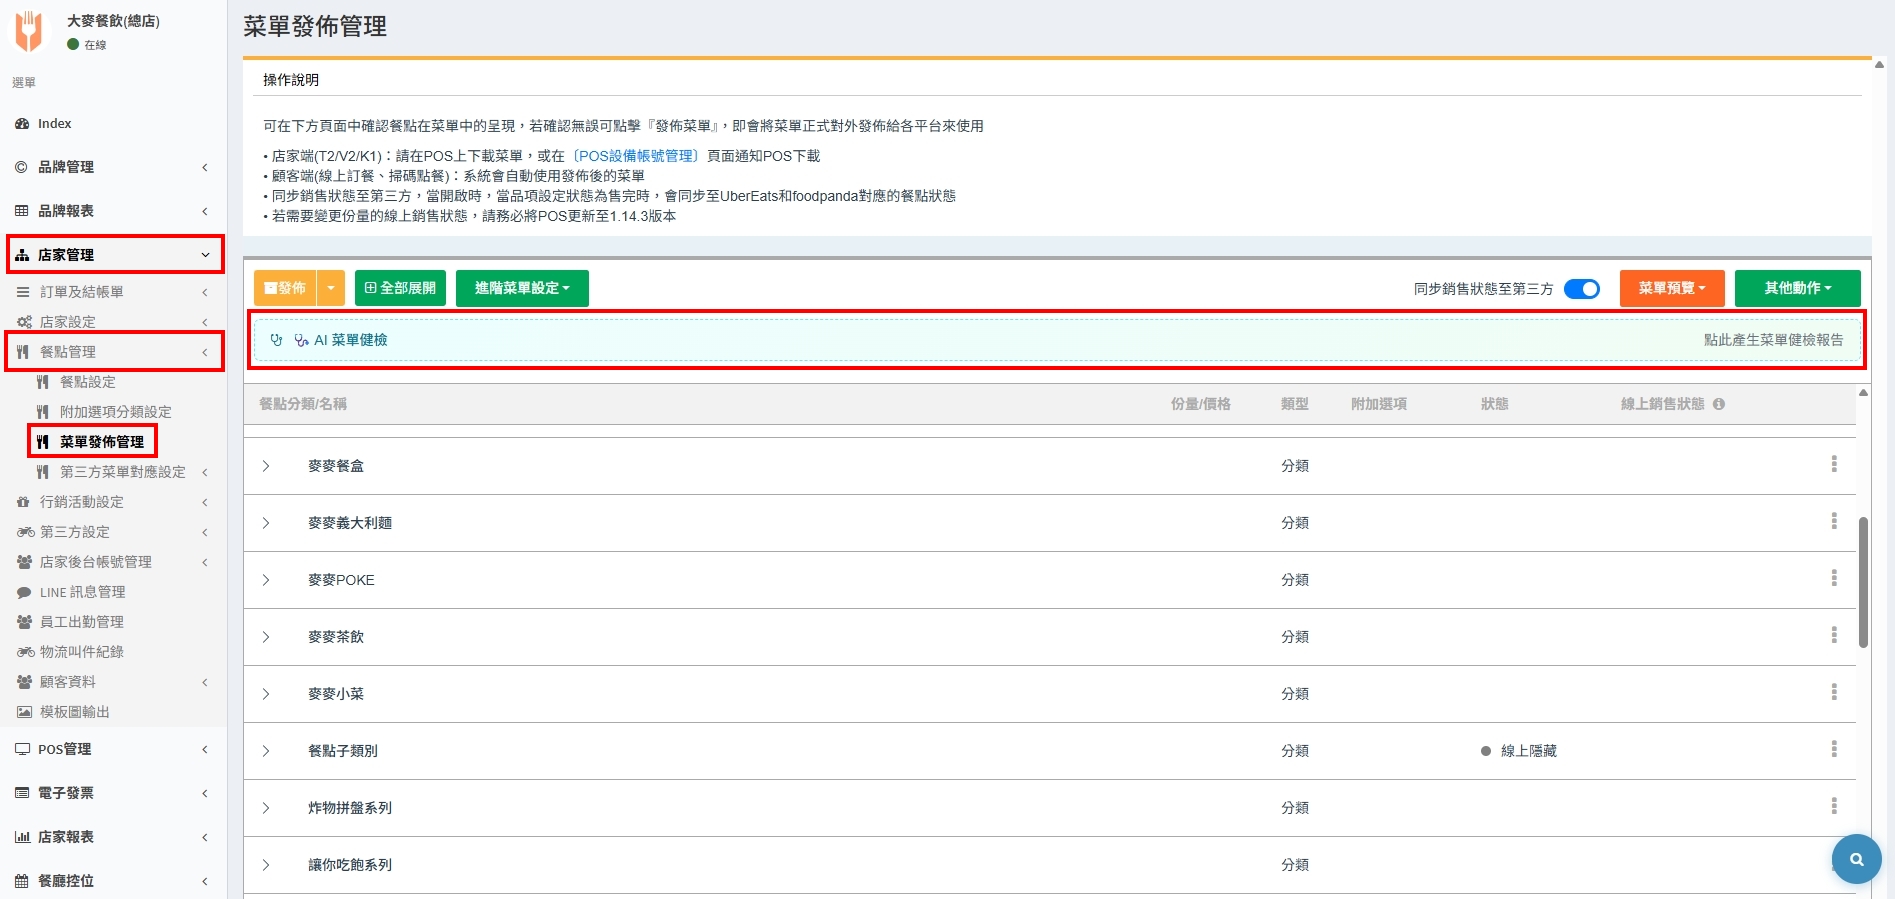The width and height of the screenshot is (1895, 899).
Task: Open the three-dot menu for 餐點子類別
Action: click(x=1834, y=749)
